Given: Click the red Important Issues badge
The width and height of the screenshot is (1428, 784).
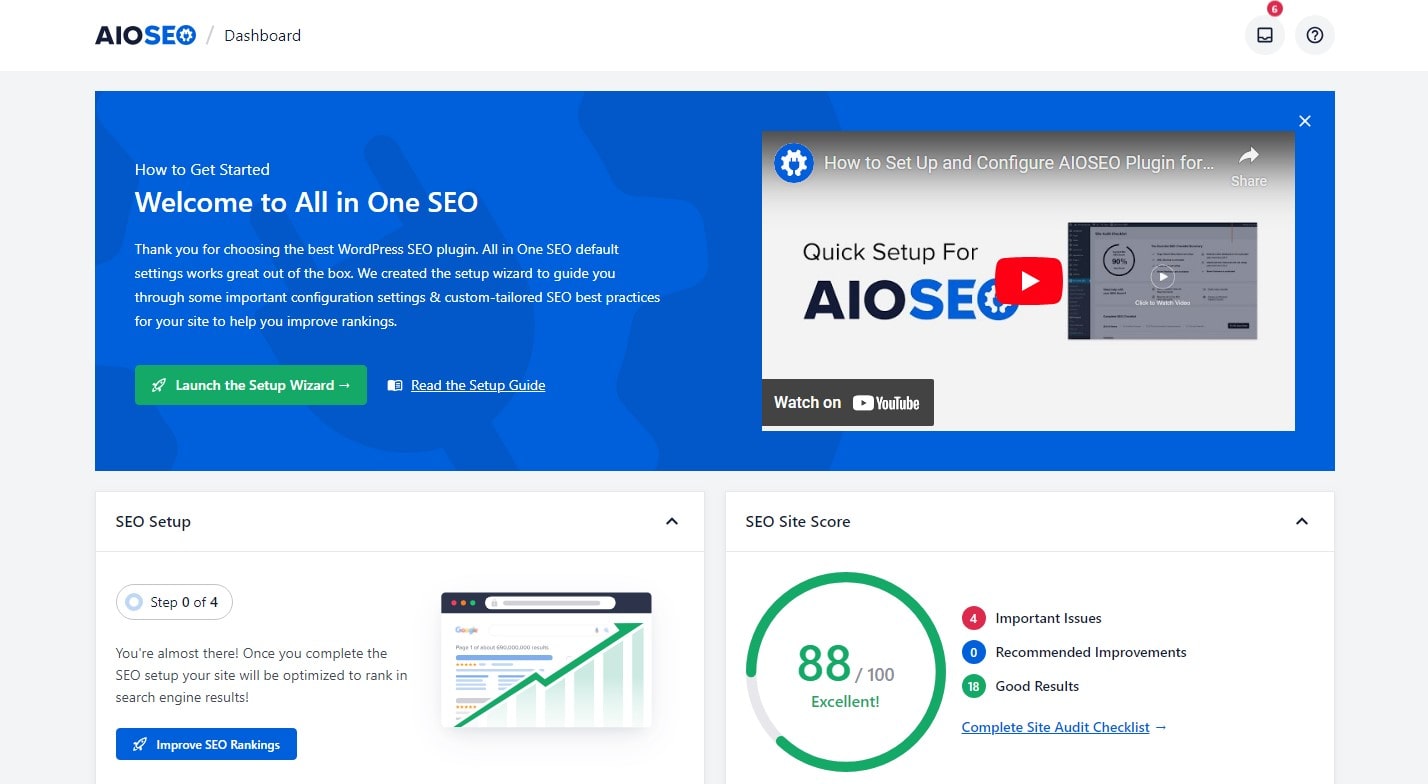Looking at the screenshot, I should pyautogui.click(x=972, y=618).
